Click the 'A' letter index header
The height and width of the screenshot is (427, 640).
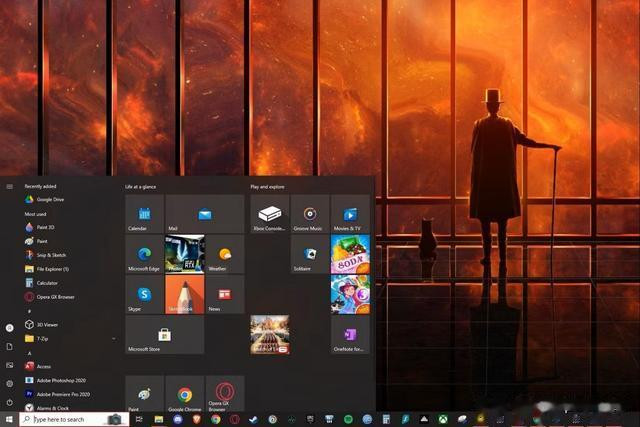(29, 353)
